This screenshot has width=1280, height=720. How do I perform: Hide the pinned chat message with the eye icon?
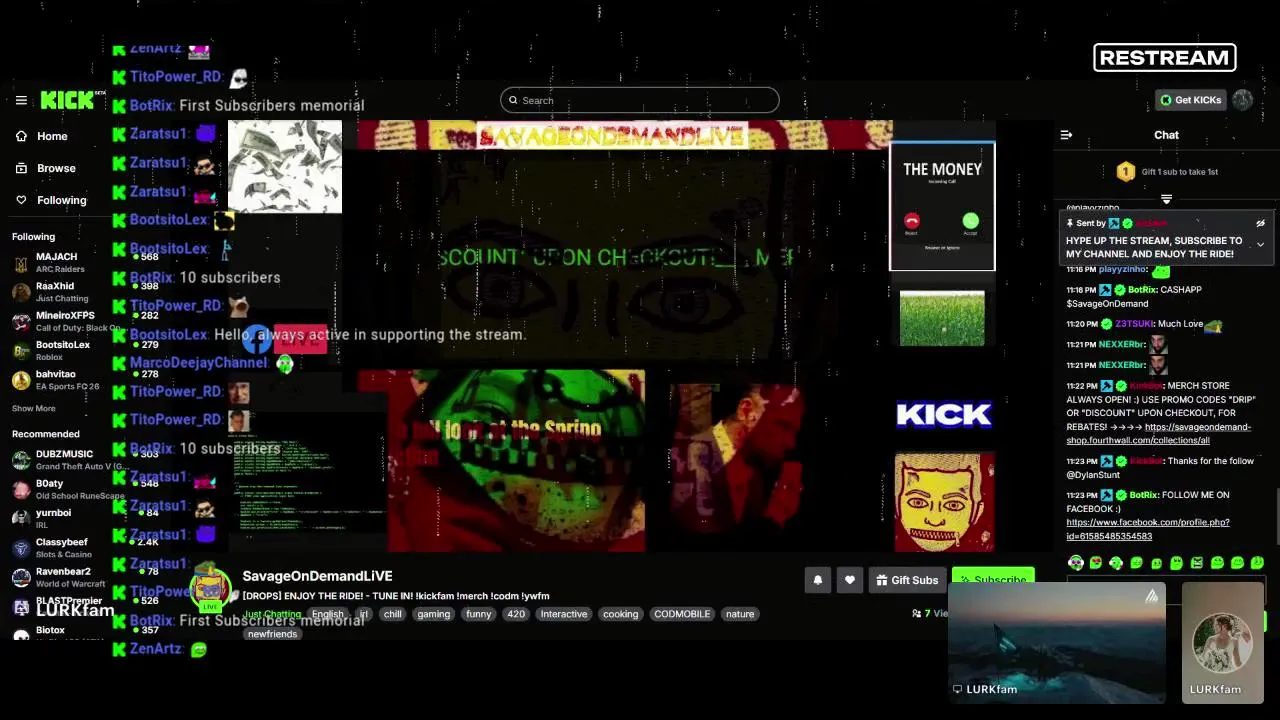pyautogui.click(x=1260, y=223)
